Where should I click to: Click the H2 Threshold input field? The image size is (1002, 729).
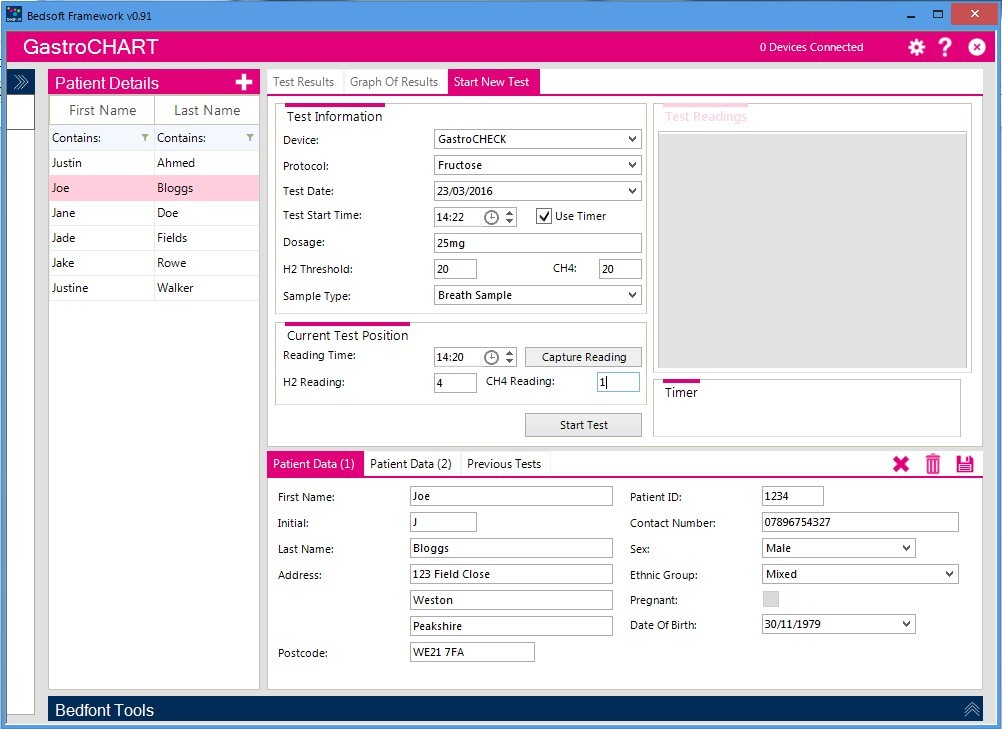pyautogui.click(x=455, y=269)
